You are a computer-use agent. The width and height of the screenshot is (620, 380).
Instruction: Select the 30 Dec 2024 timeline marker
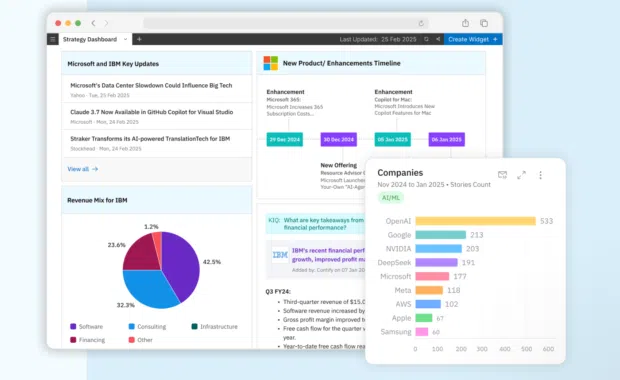(x=338, y=139)
